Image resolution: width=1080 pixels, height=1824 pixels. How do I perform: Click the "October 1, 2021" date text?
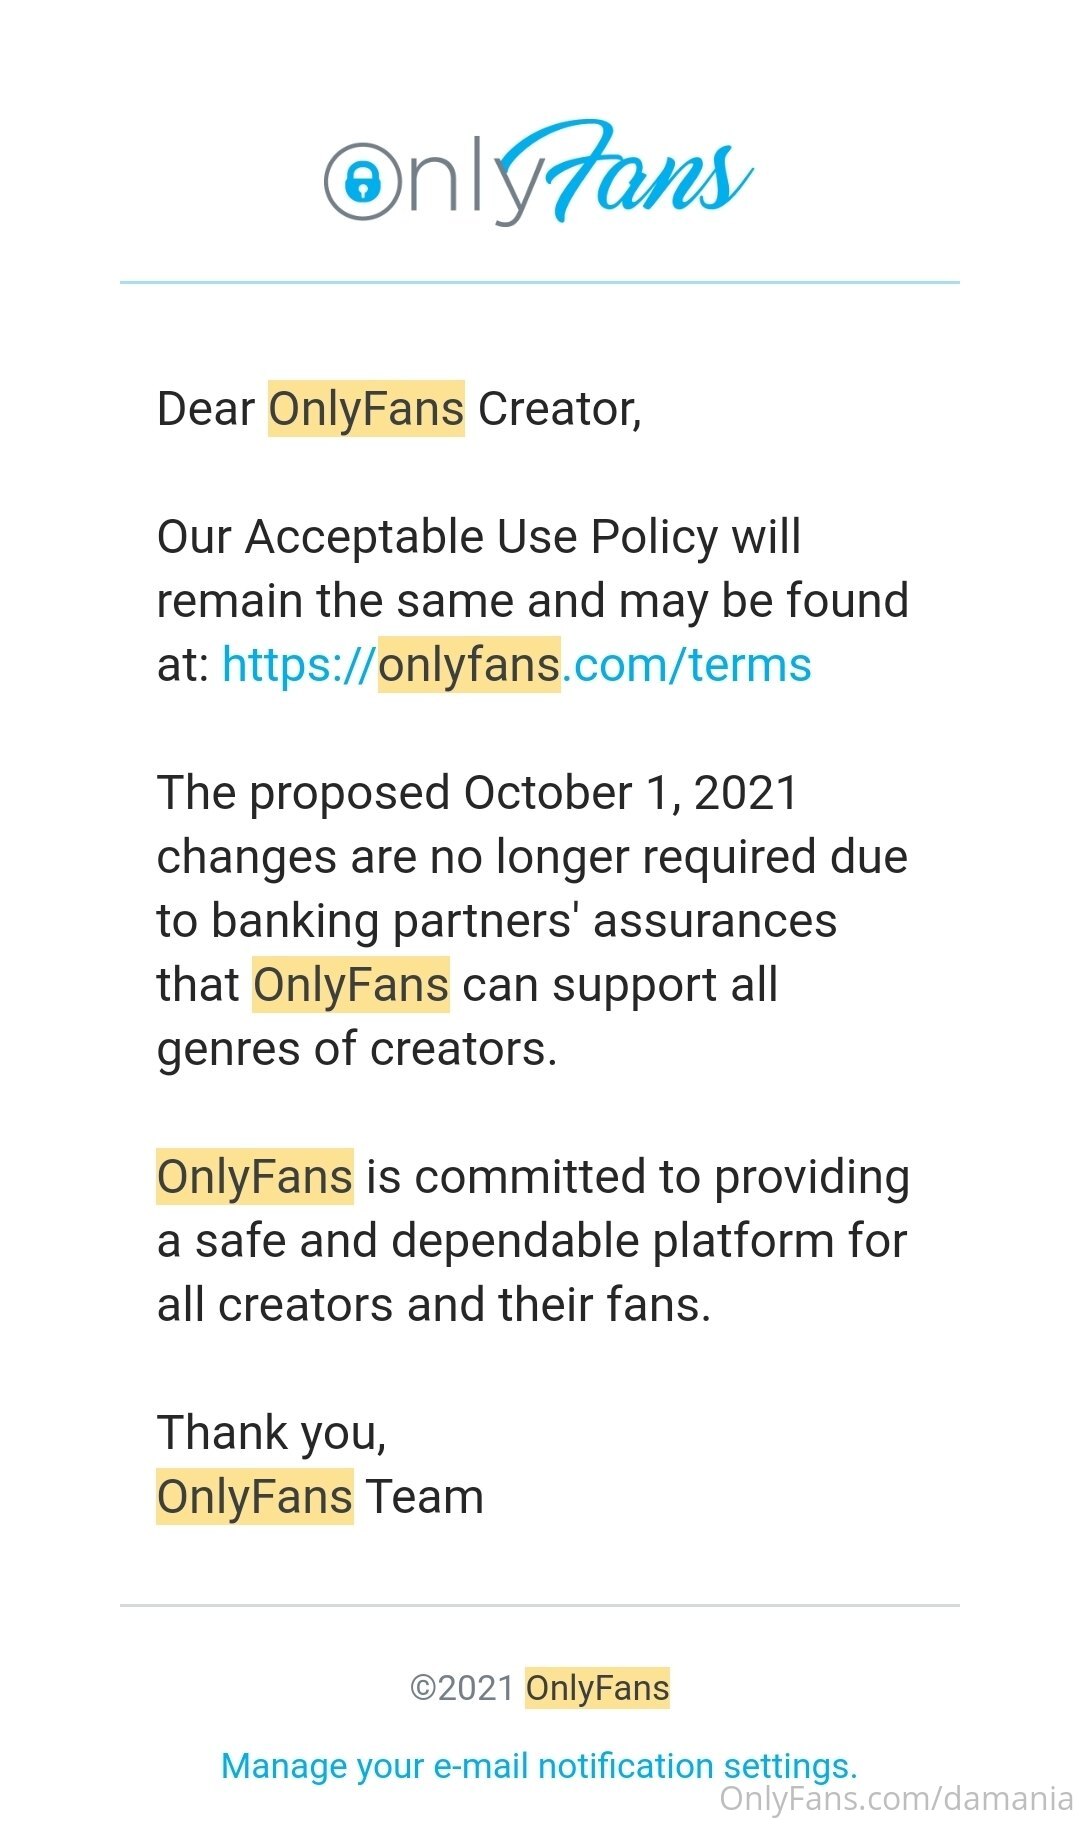tap(630, 793)
